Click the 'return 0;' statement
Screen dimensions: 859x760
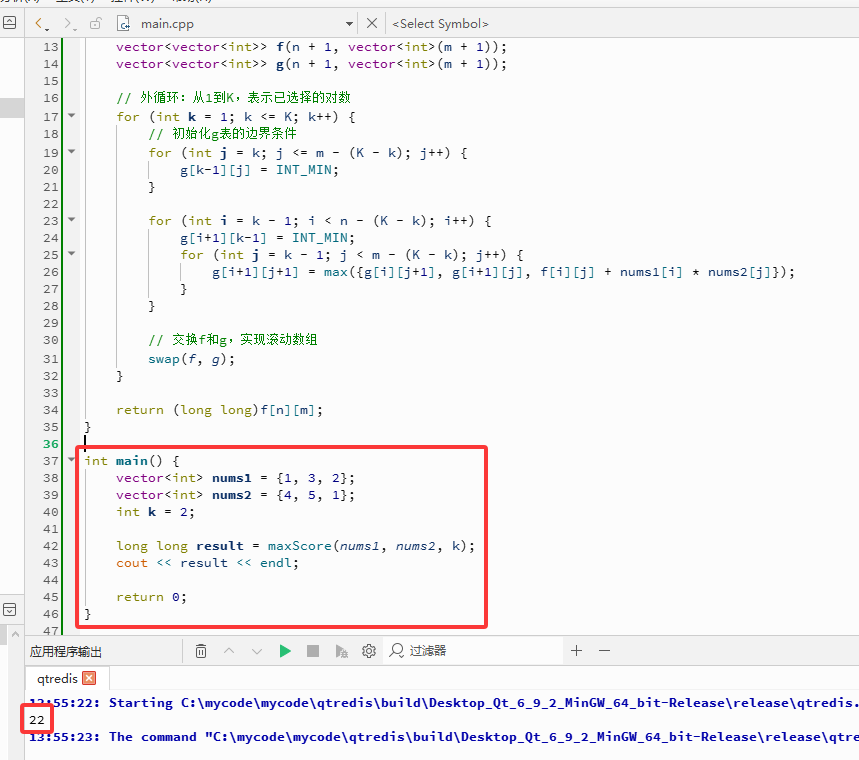(151, 597)
